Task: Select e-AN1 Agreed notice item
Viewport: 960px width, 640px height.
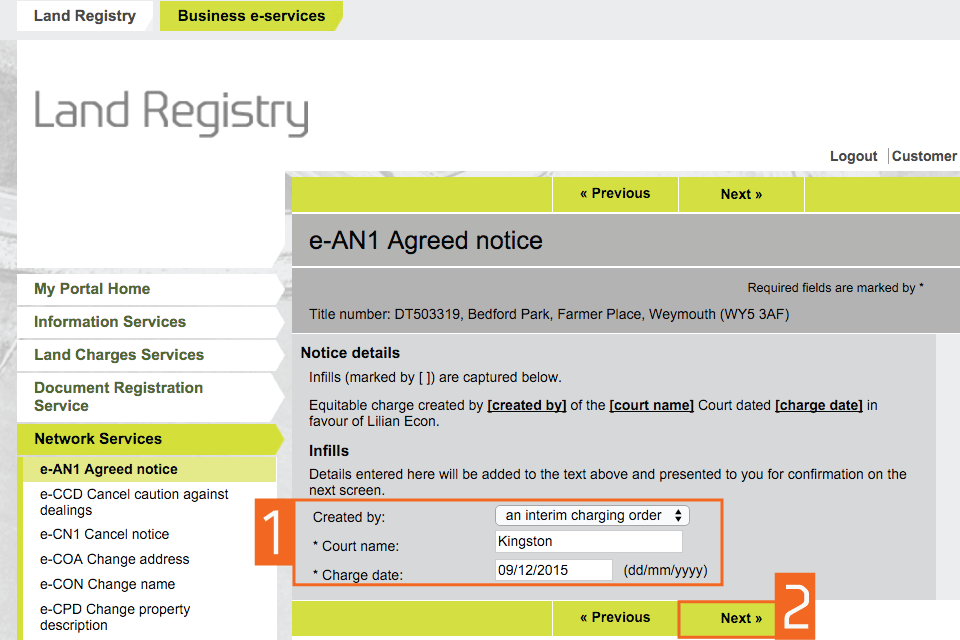Action: [109, 469]
